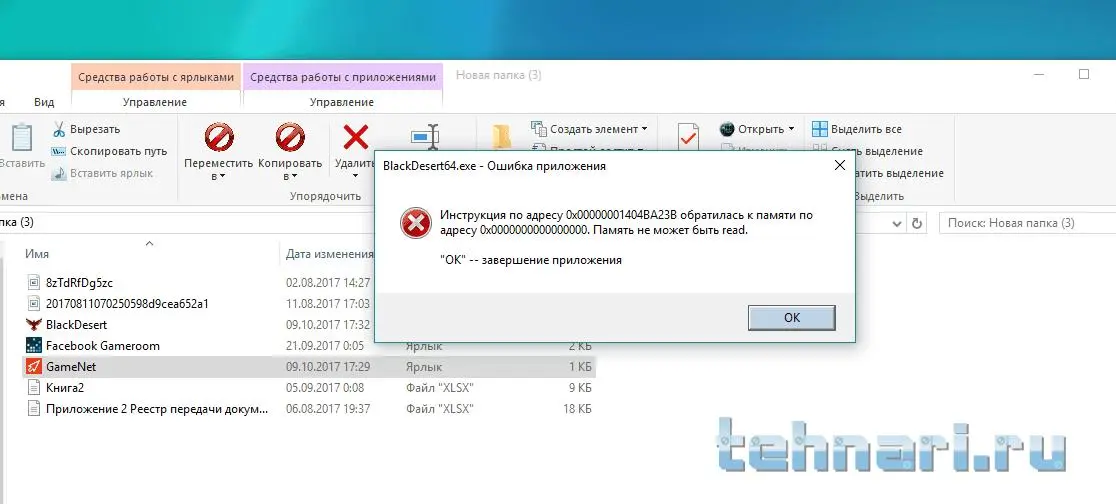Click the address bar path Новая папка (3)

point(17,222)
